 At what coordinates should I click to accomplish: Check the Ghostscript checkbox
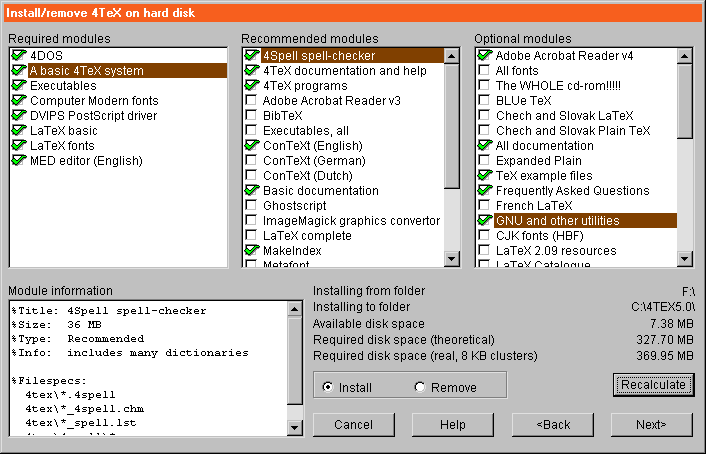[251, 205]
